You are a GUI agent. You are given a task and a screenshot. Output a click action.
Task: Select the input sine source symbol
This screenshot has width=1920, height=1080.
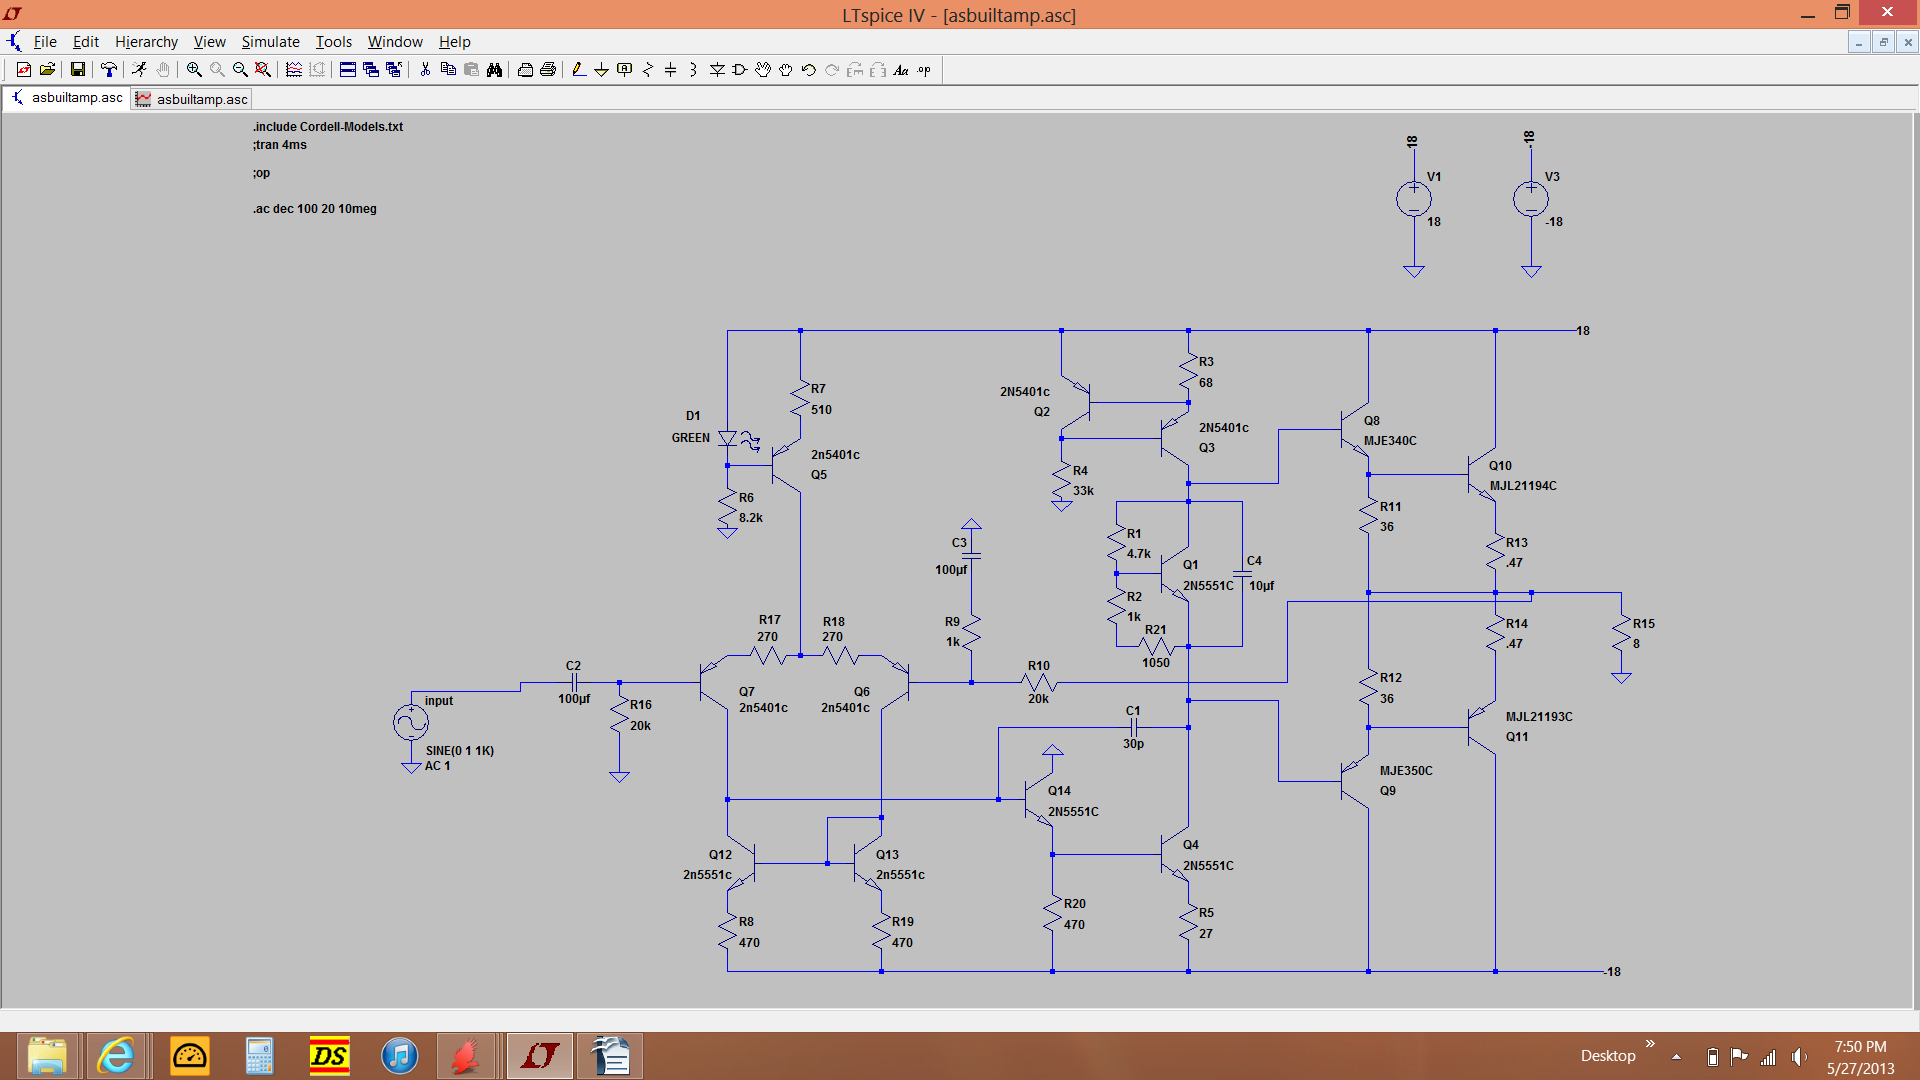pos(411,722)
